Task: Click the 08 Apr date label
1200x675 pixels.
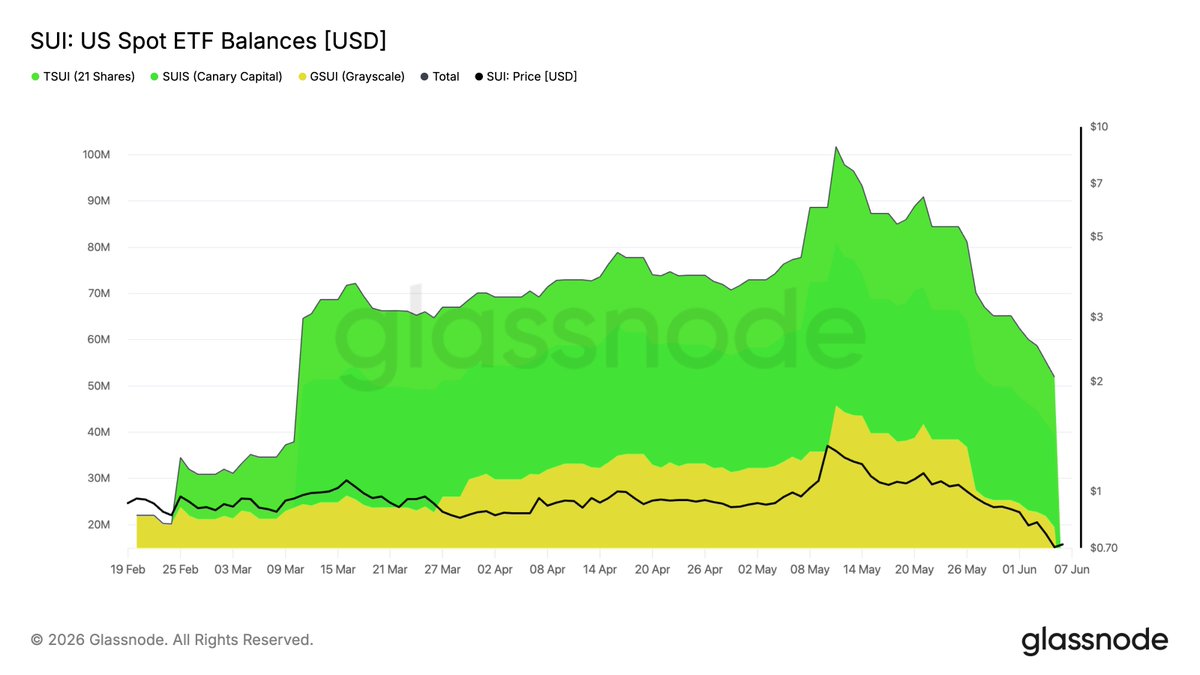Action: click(x=547, y=569)
